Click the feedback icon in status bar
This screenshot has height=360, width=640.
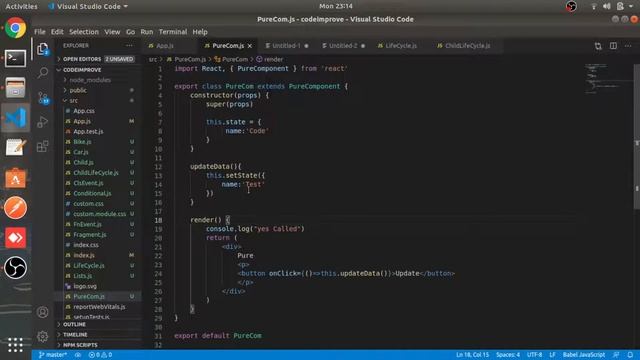(616, 355)
